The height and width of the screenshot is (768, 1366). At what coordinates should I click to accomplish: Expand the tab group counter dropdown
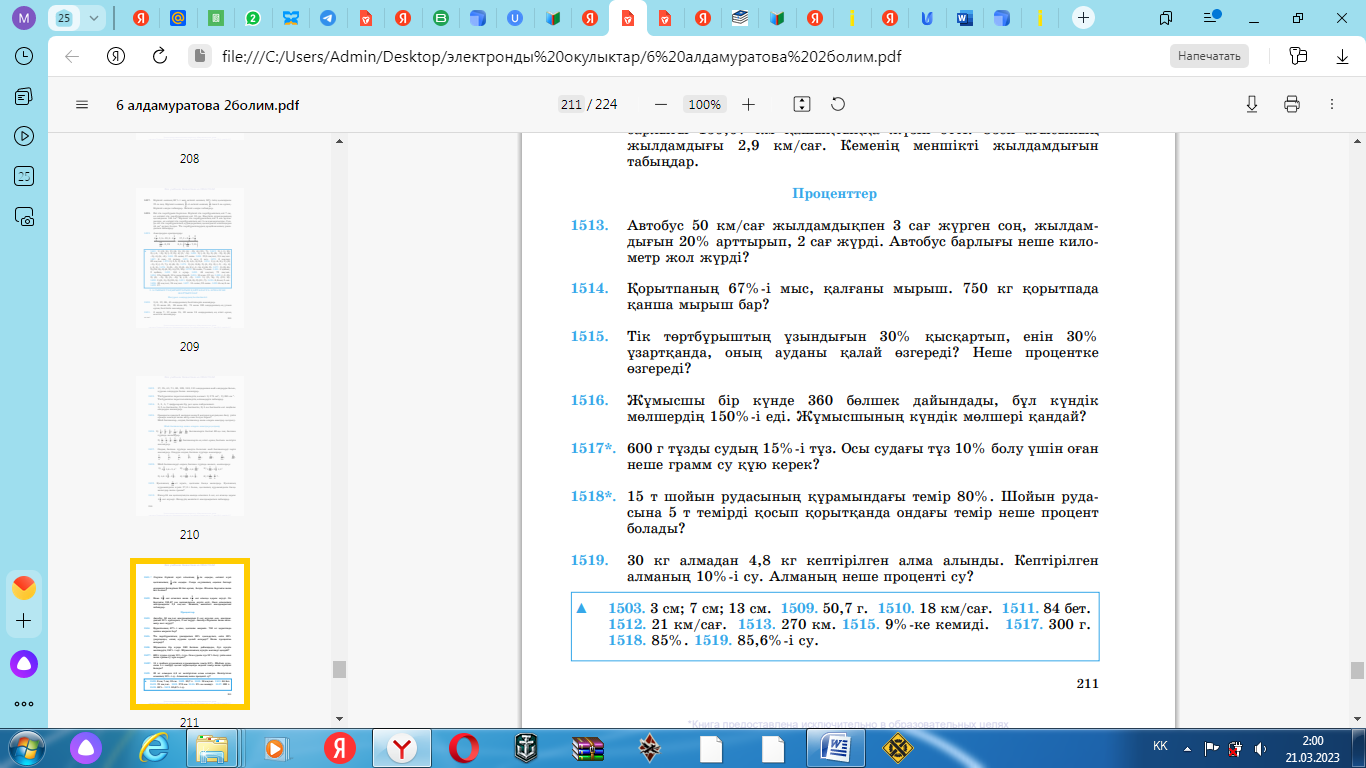coord(94,18)
